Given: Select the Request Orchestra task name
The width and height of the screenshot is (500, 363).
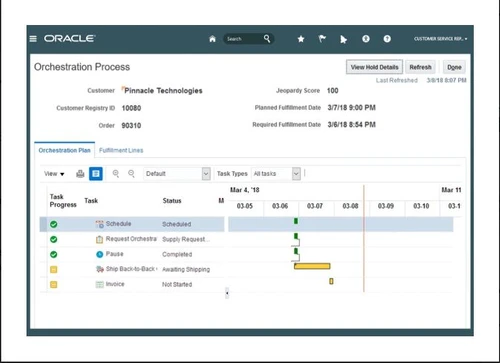Looking at the screenshot, I should [x=131, y=239].
